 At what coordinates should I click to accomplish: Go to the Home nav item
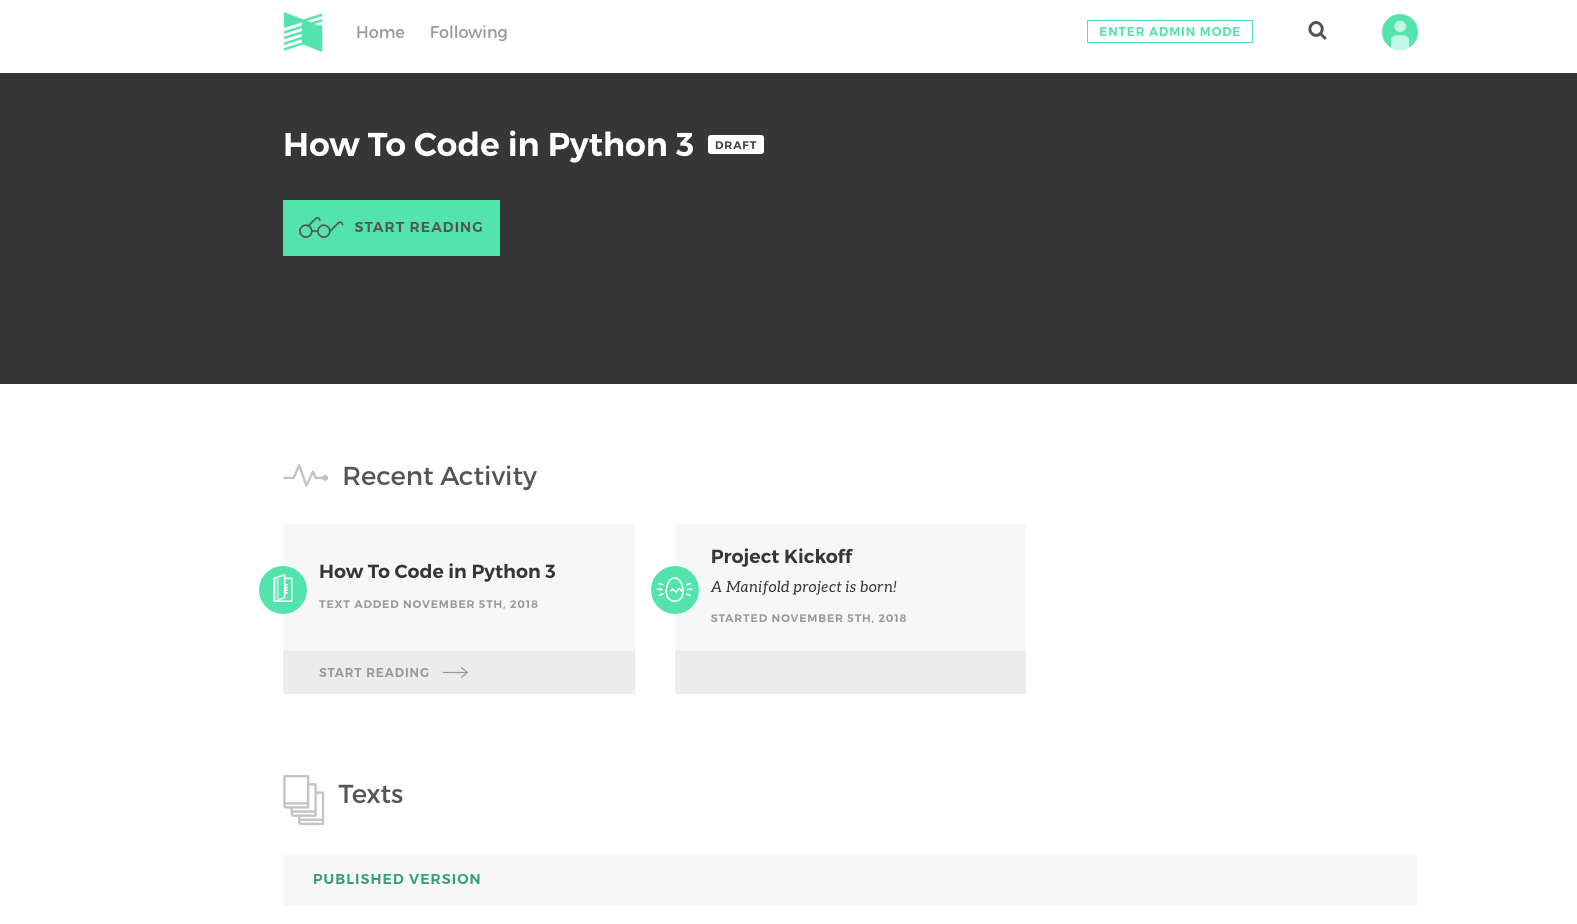[x=380, y=32]
